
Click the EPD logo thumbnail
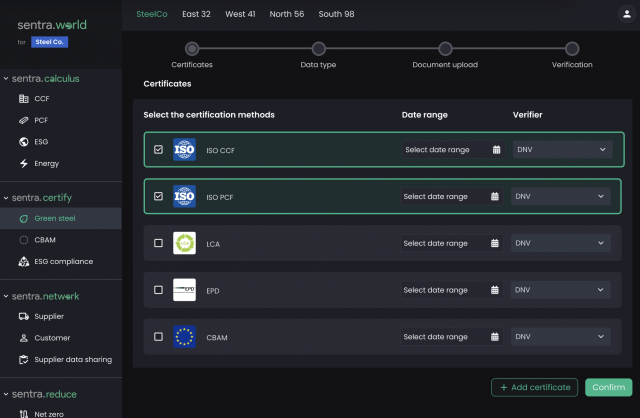click(184, 290)
